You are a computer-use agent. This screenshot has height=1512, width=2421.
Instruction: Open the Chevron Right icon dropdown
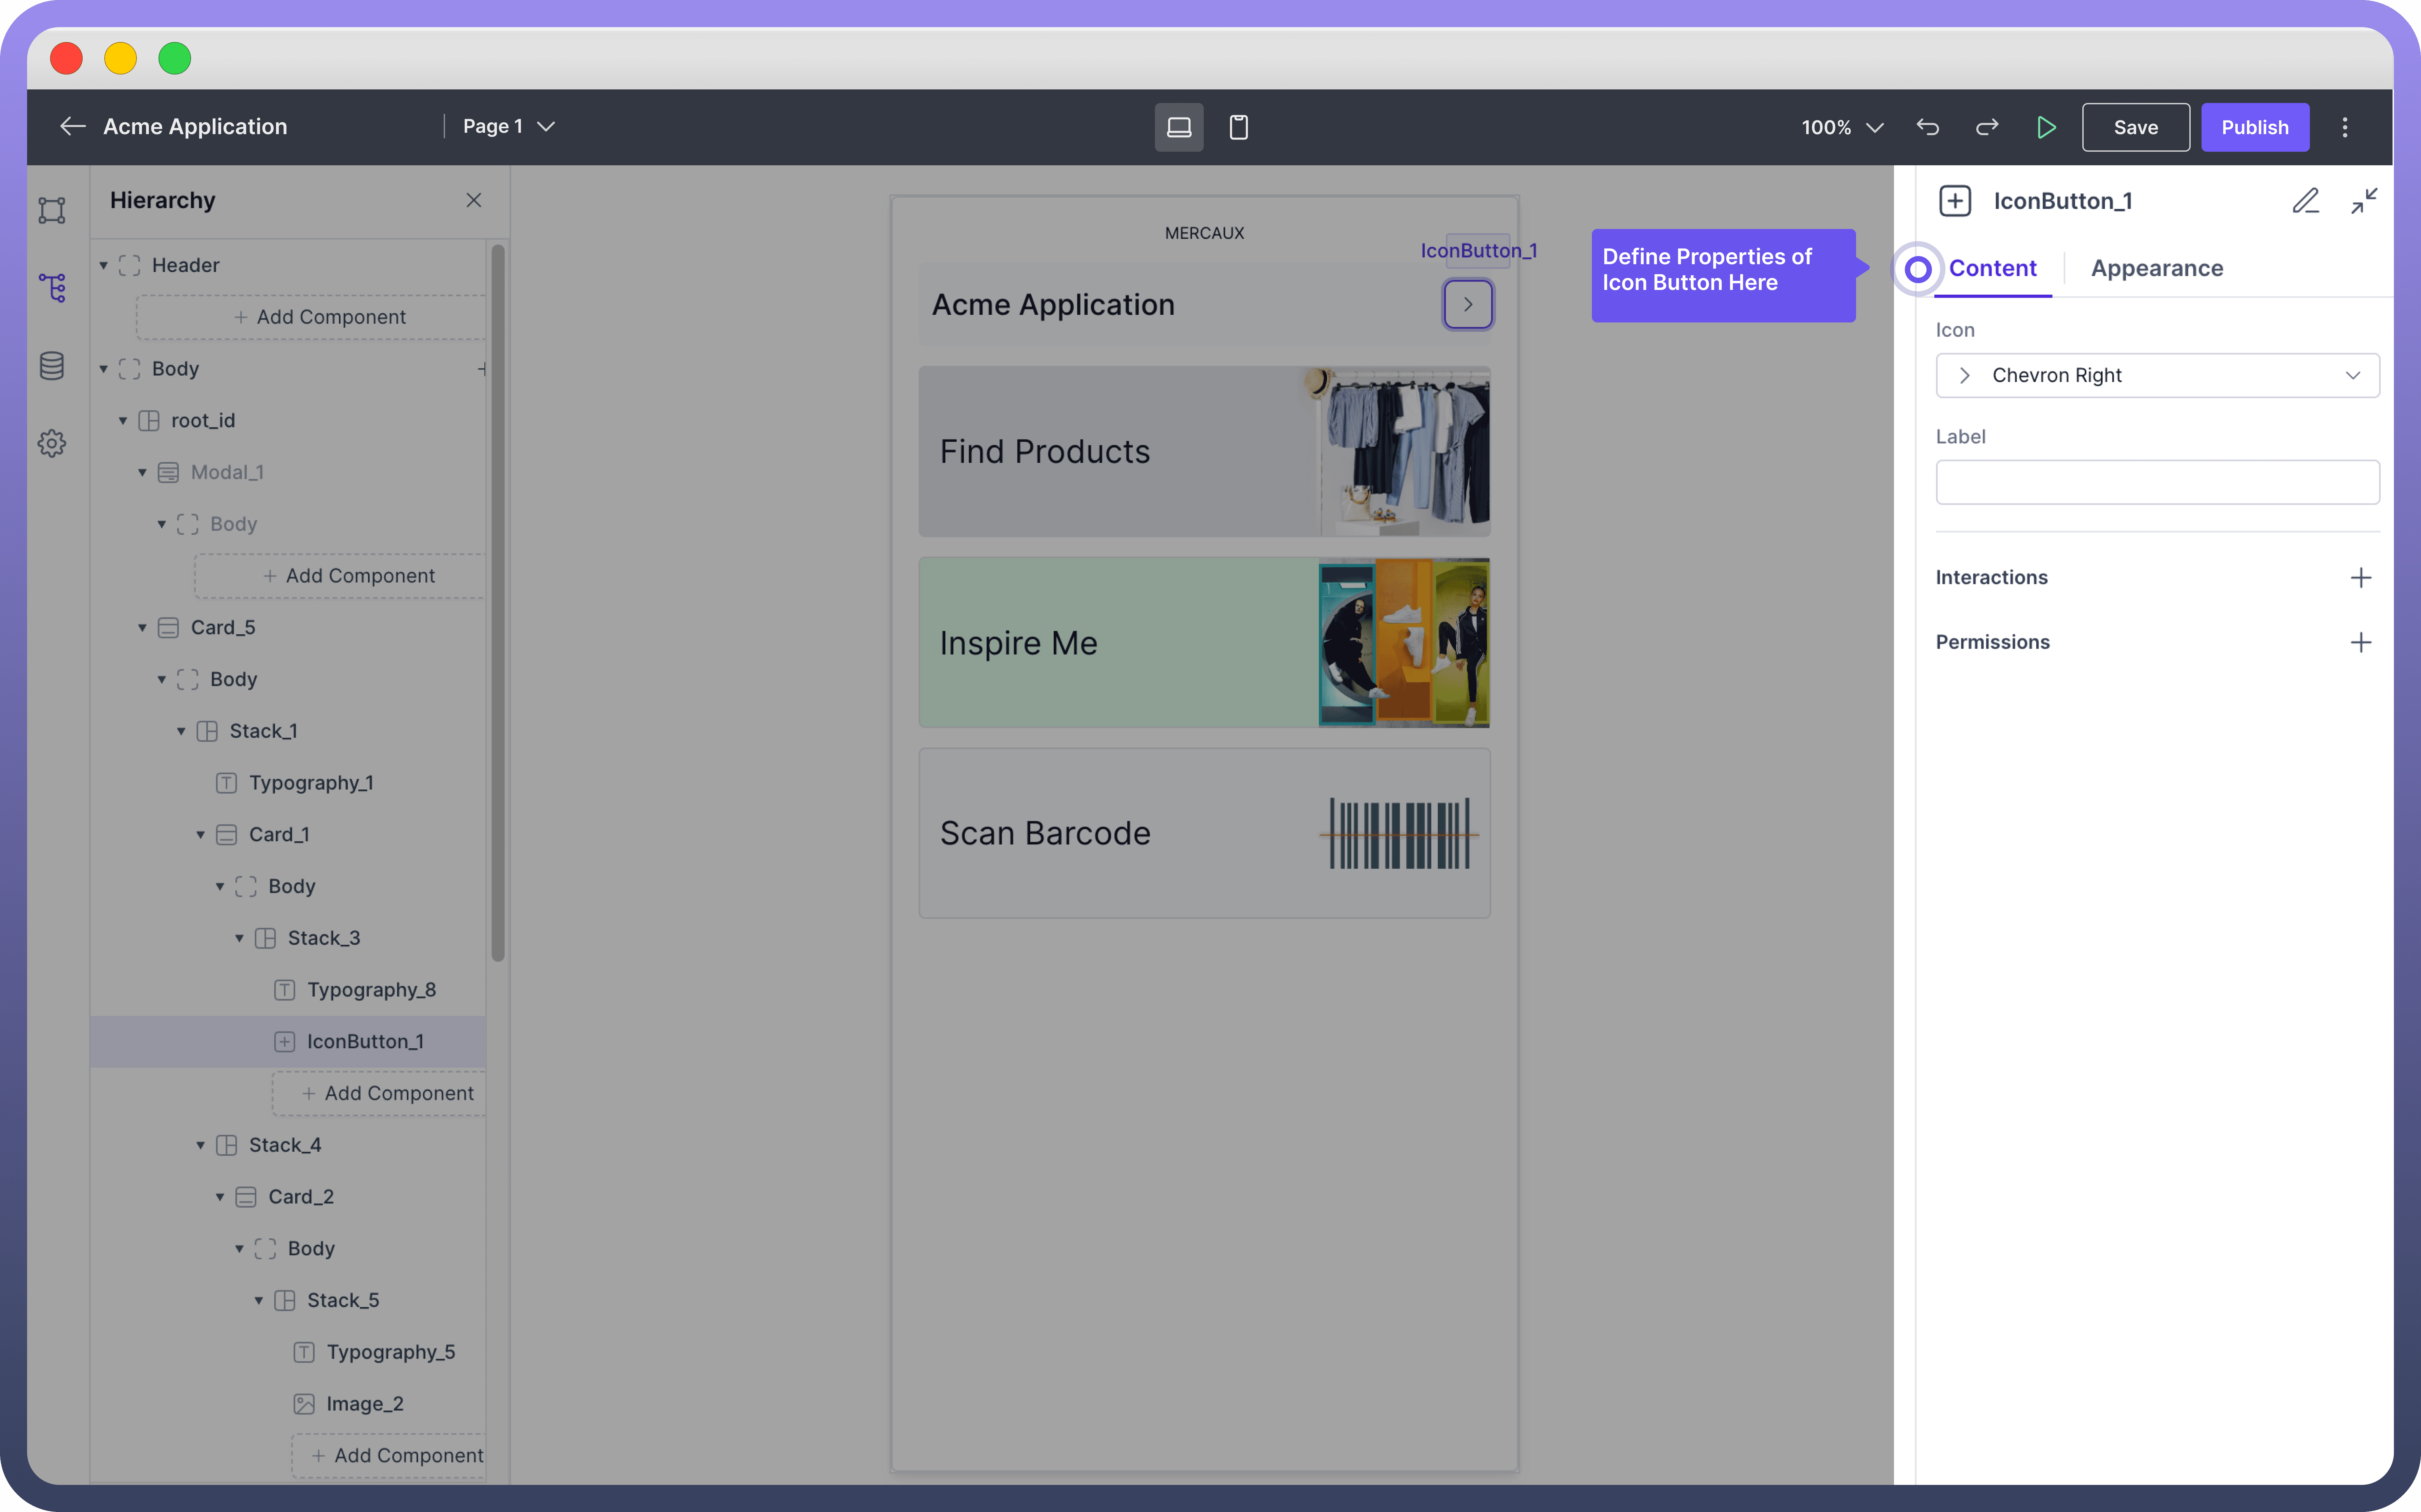point(2157,375)
